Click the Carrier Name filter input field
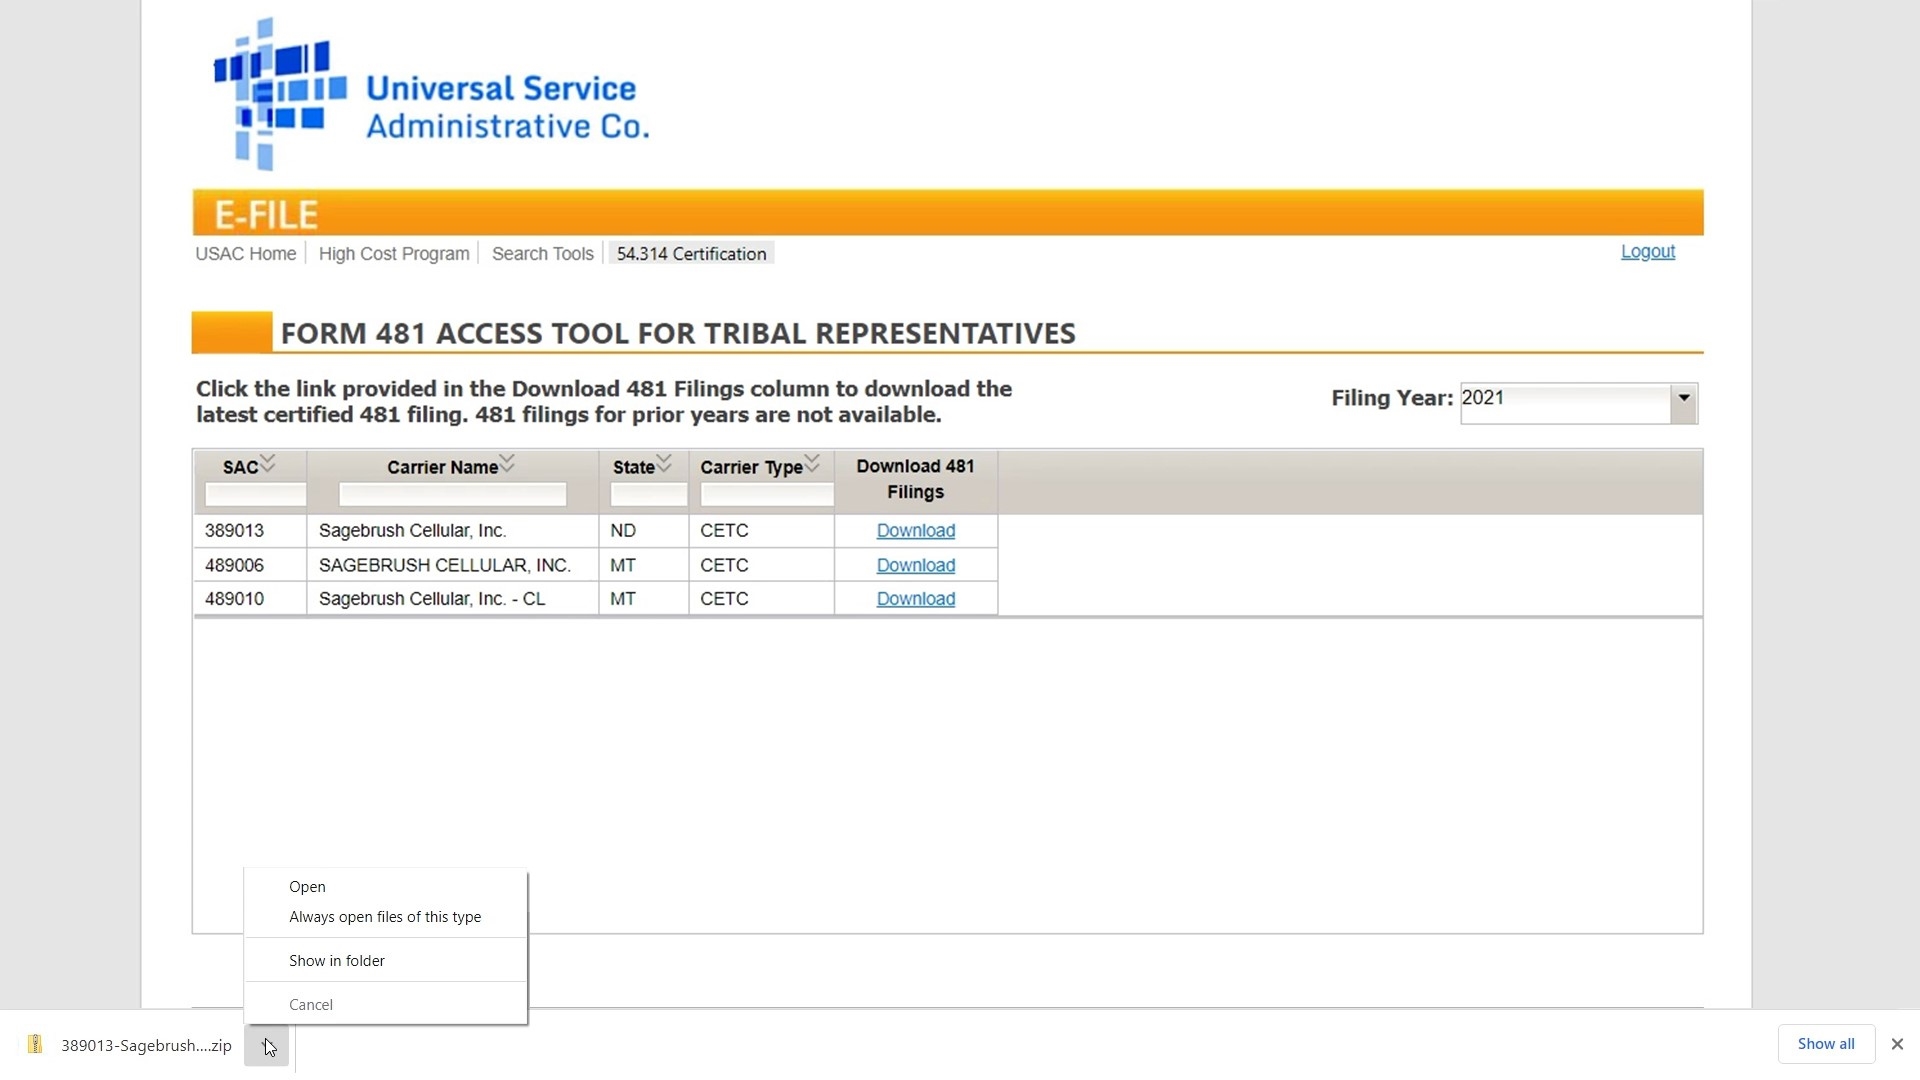This screenshot has height=1080, width=1920. pyautogui.click(x=453, y=494)
